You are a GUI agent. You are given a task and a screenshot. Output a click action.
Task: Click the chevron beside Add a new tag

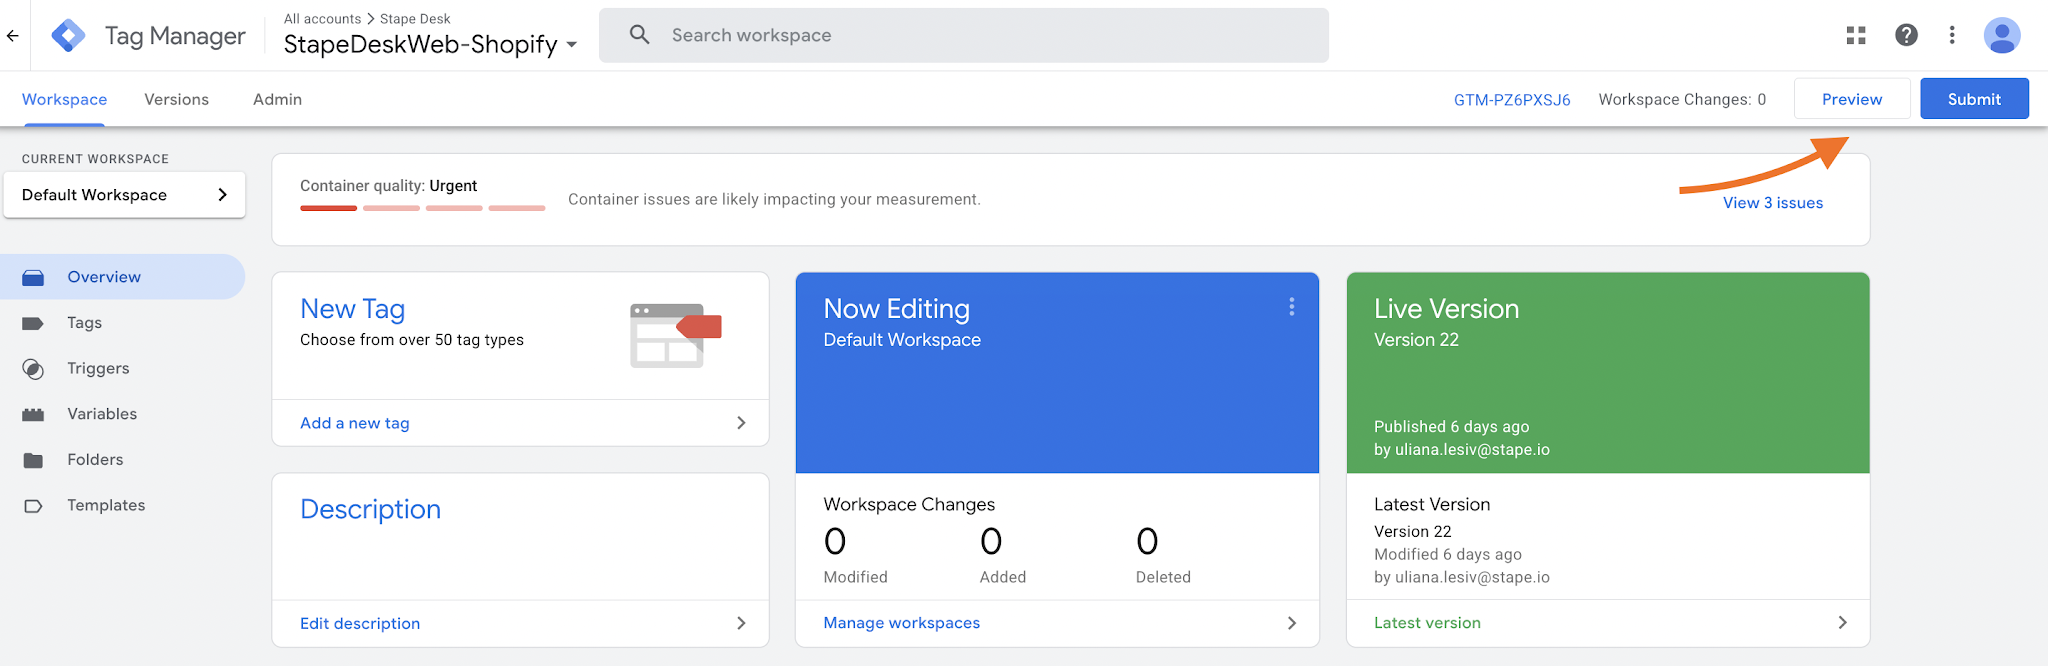click(x=741, y=423)
